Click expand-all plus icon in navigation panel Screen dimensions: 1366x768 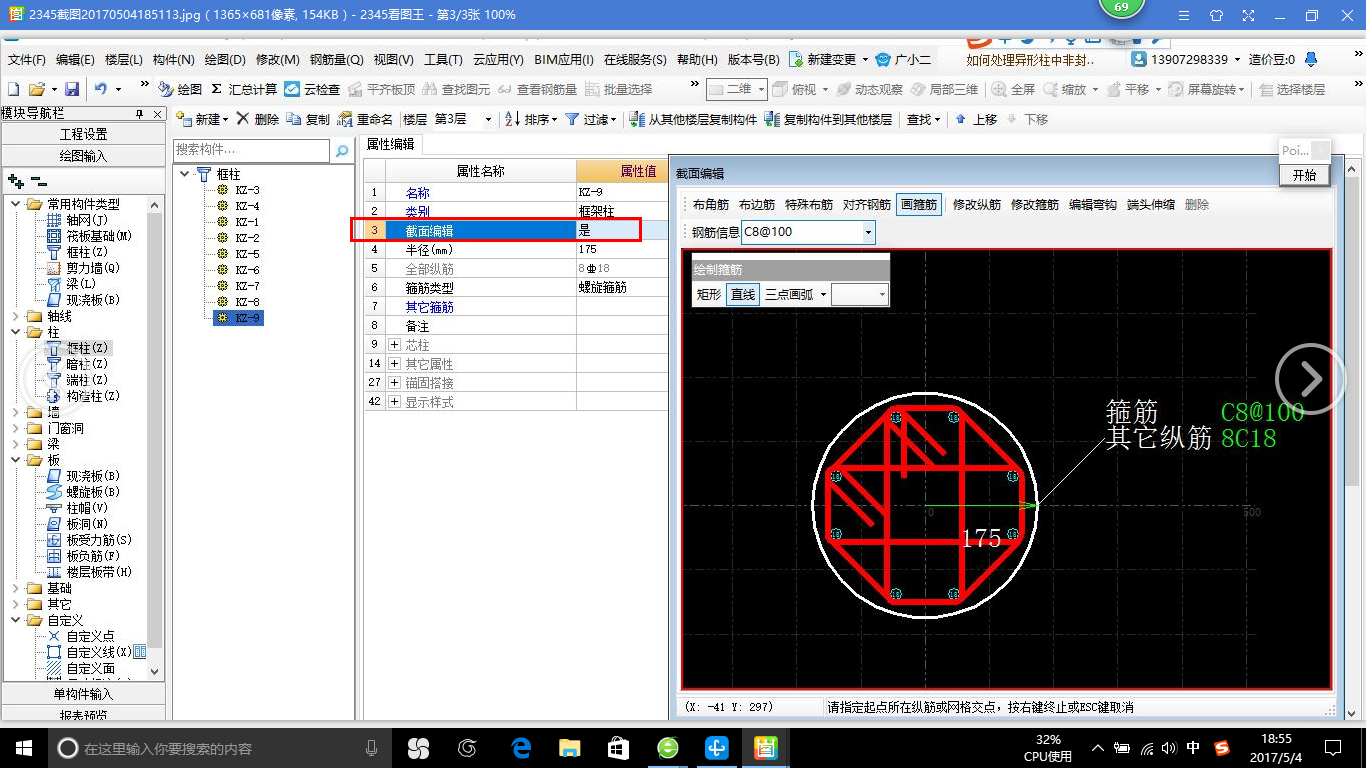coord(15,181)
